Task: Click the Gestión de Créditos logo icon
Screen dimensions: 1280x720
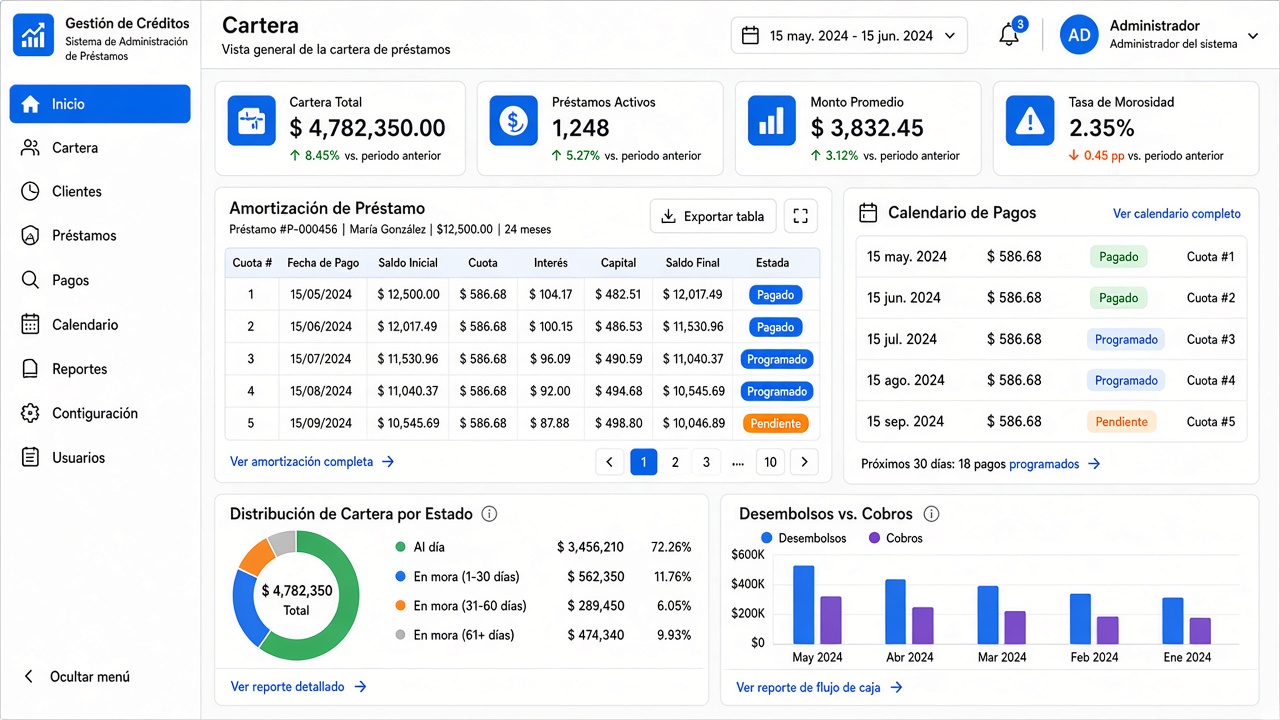Action: 34,36
